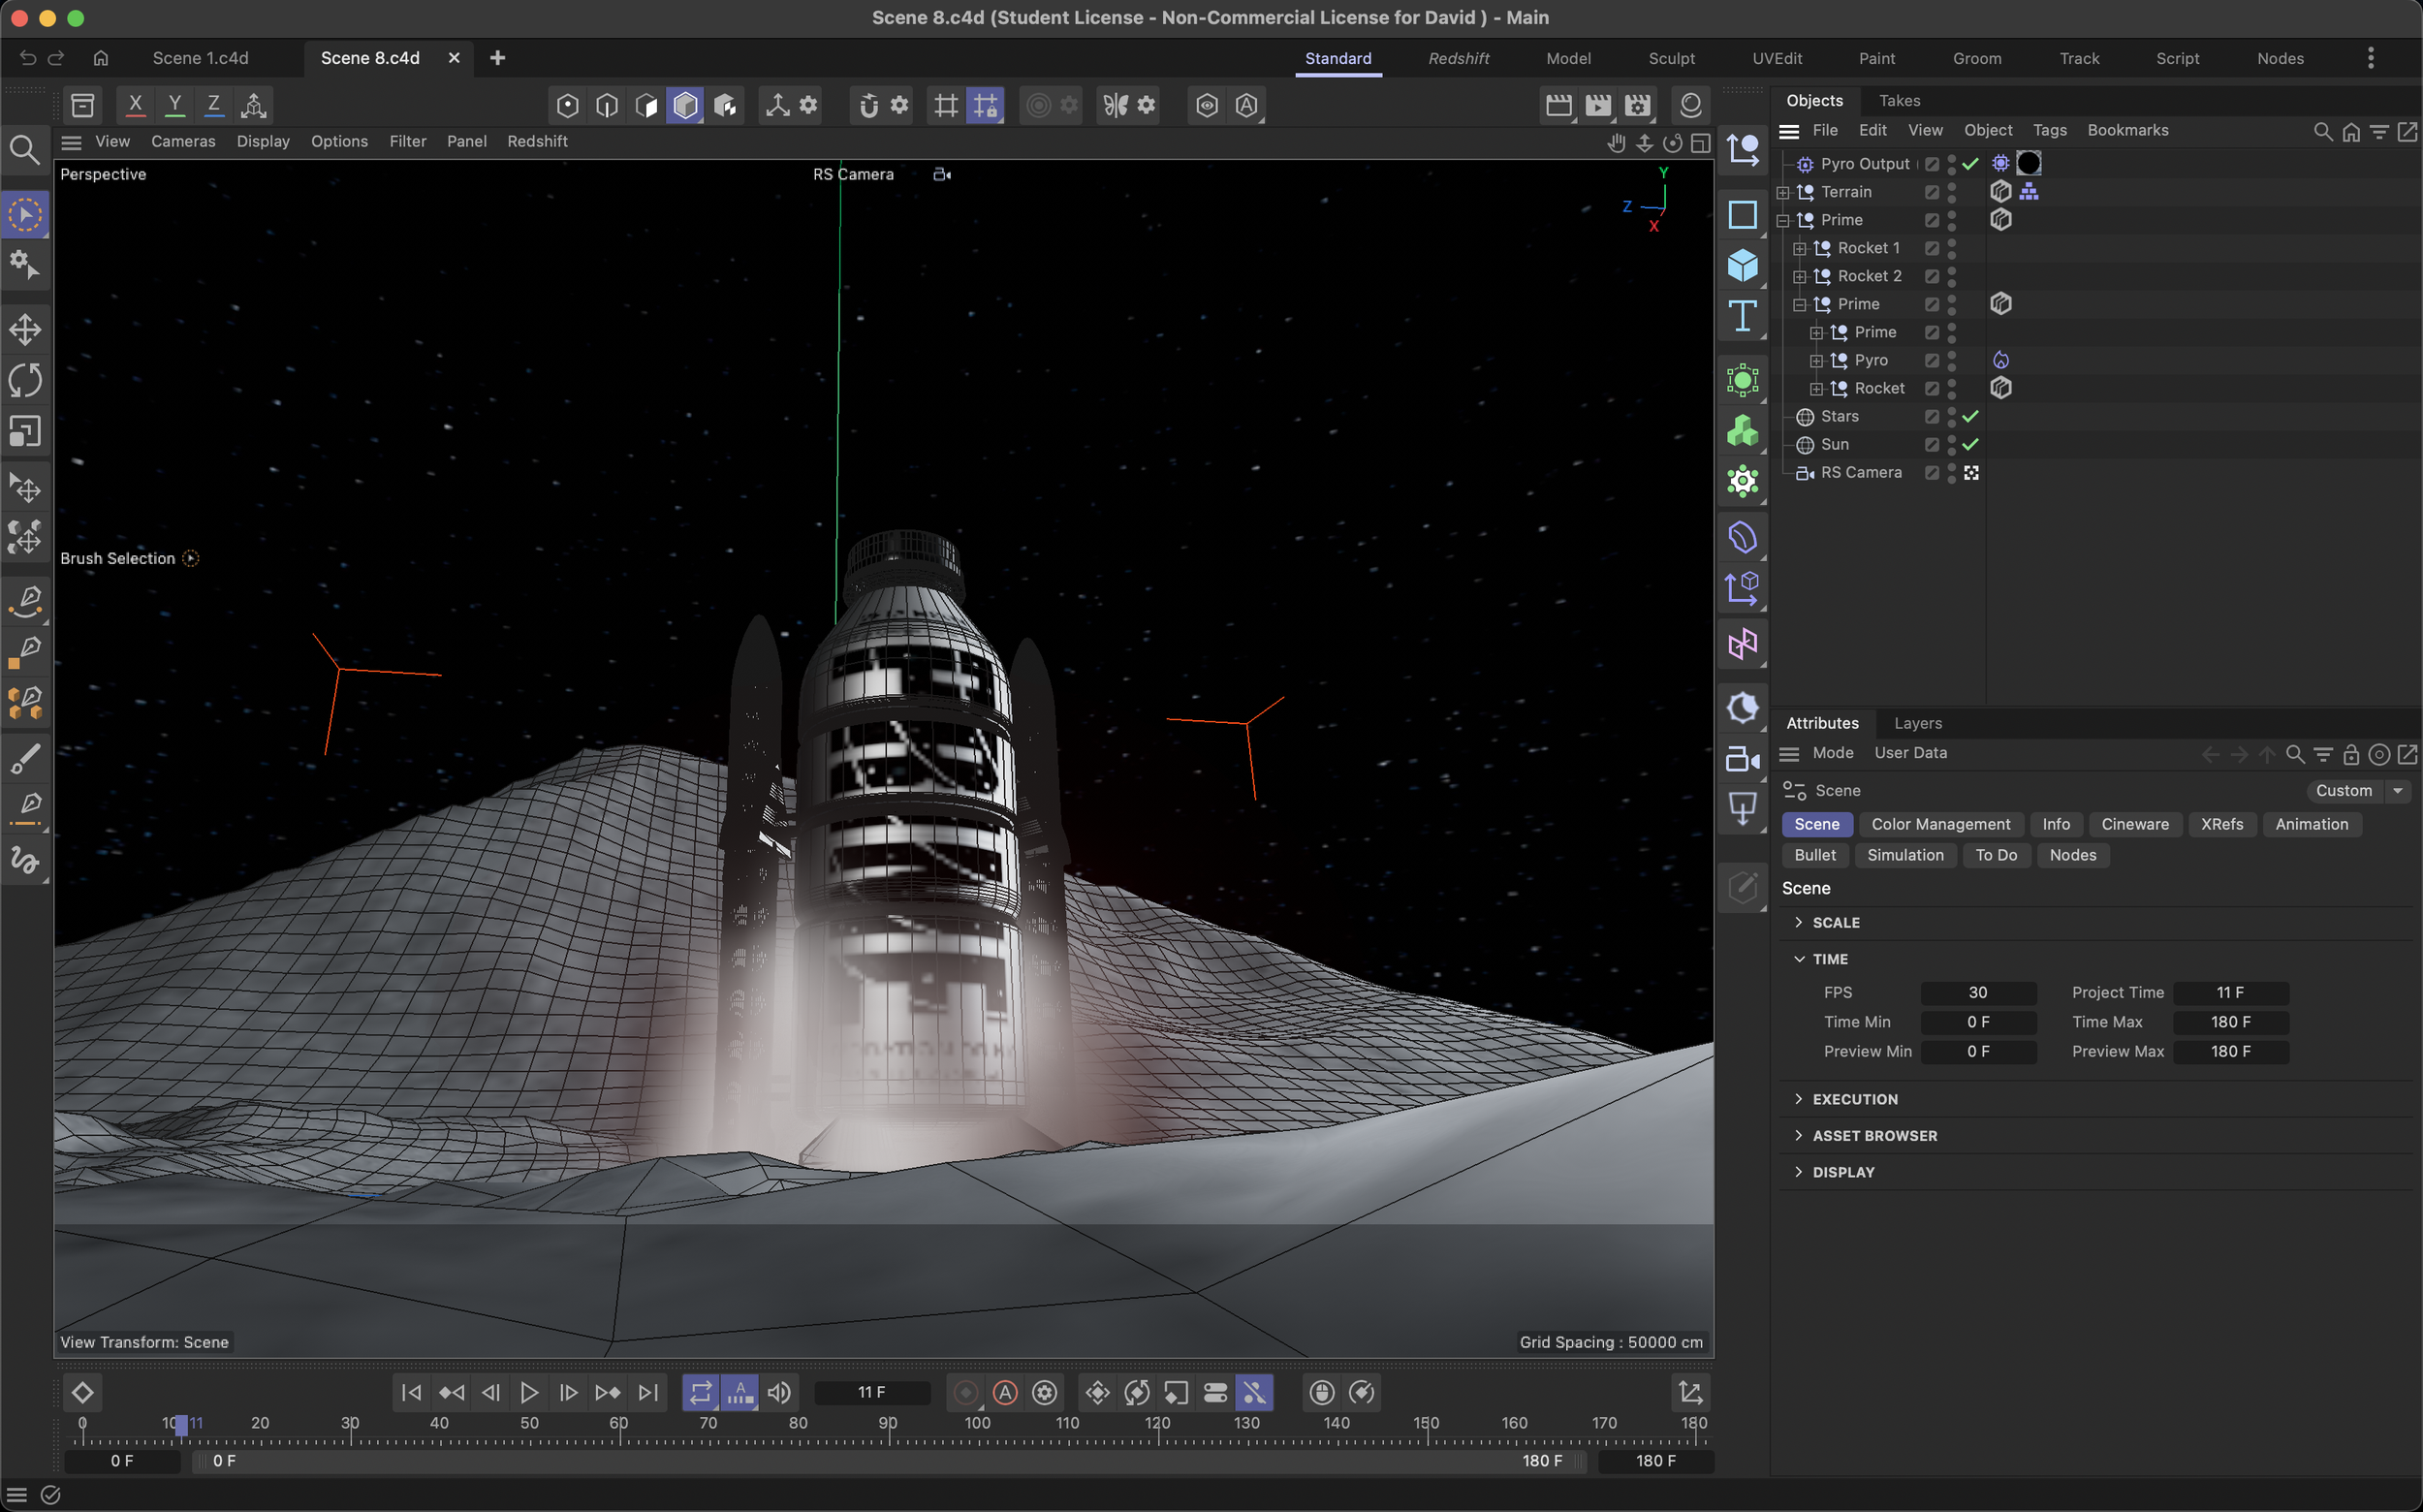Select the Move tool in the left toolbar
The width and height of the screenshot is (2423, 1512).
point(25,329)
